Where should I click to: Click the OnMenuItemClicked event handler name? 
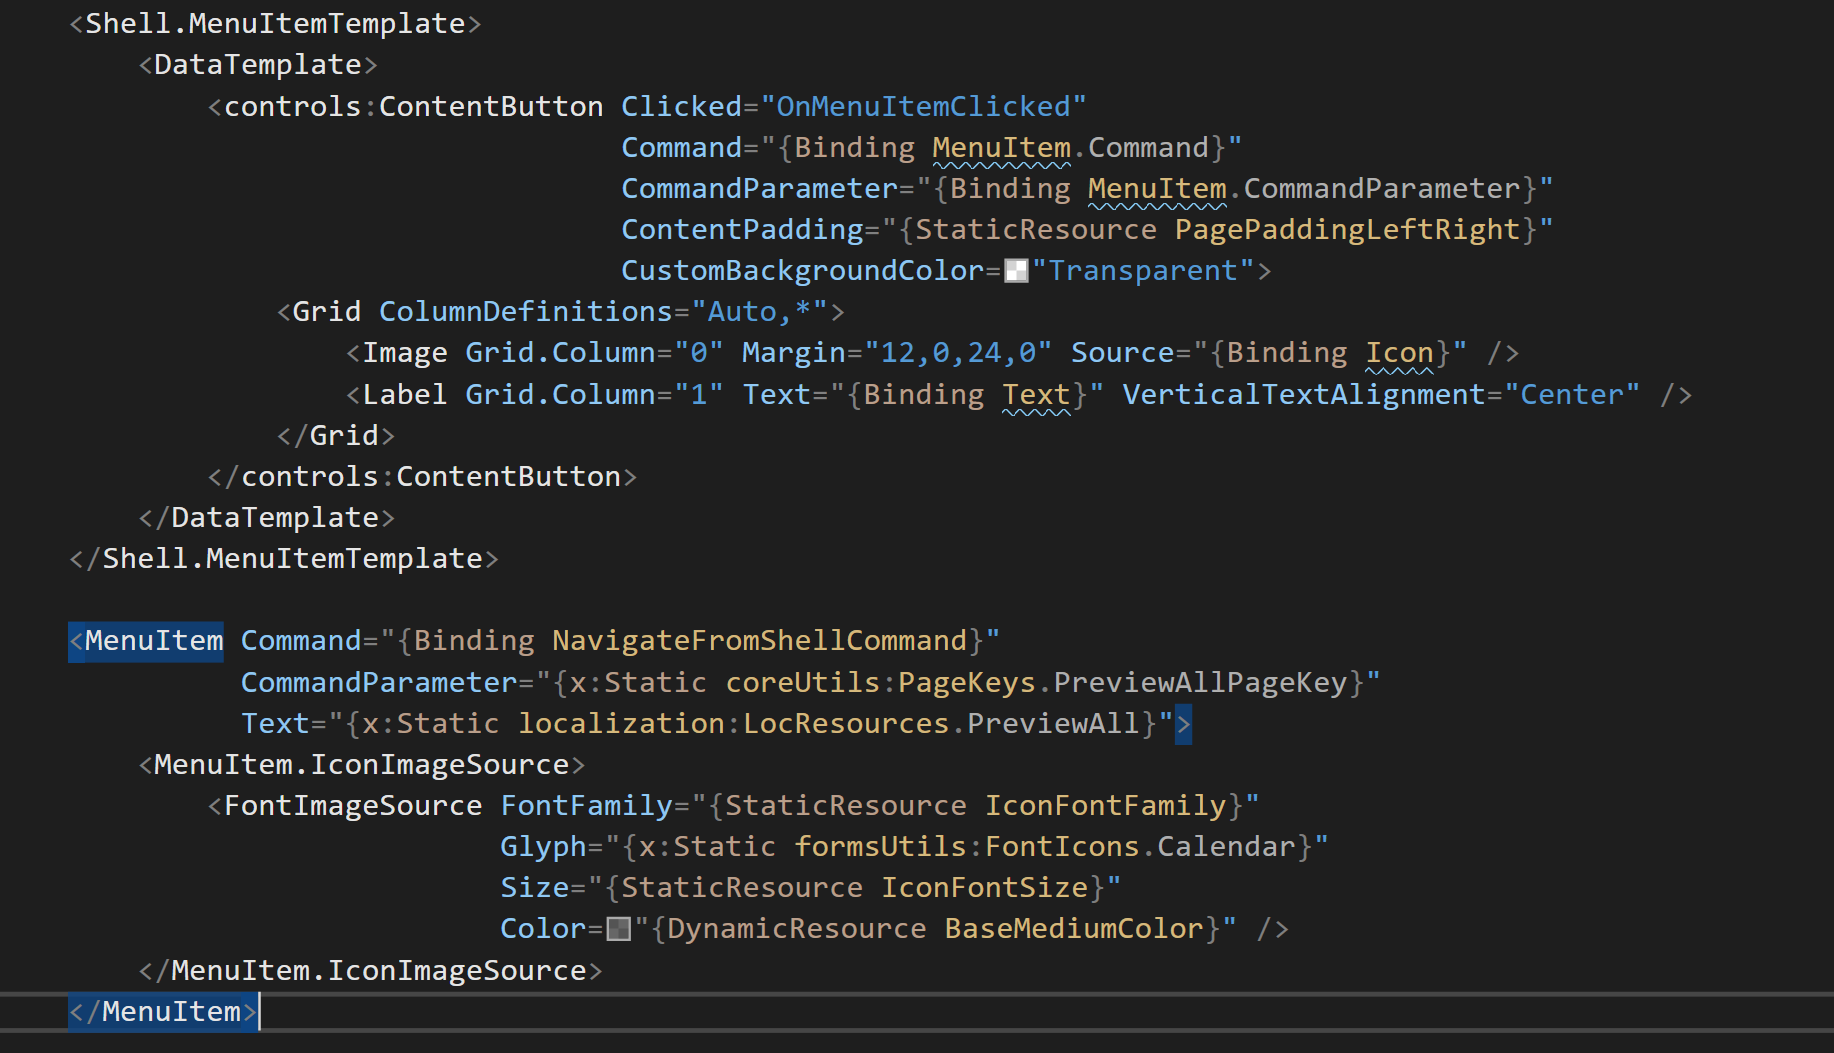point(925,105)
